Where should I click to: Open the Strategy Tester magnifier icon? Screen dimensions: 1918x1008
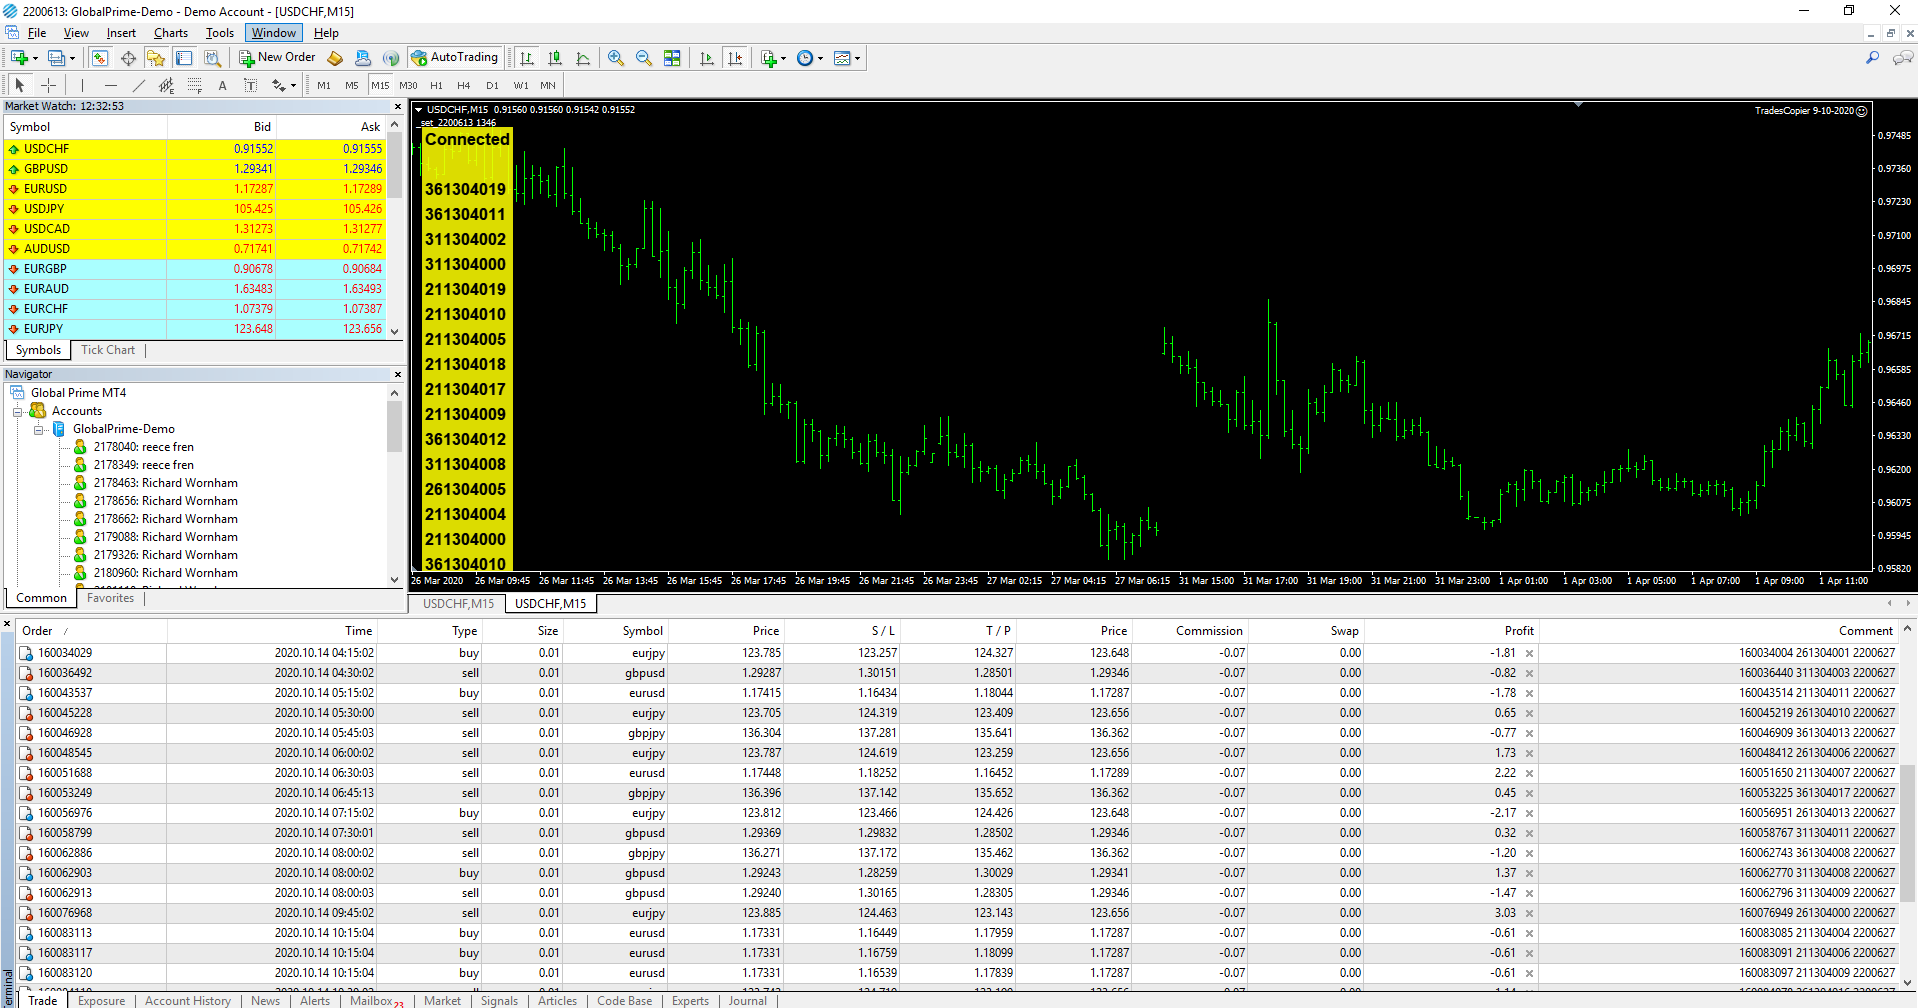click(212, 58)
